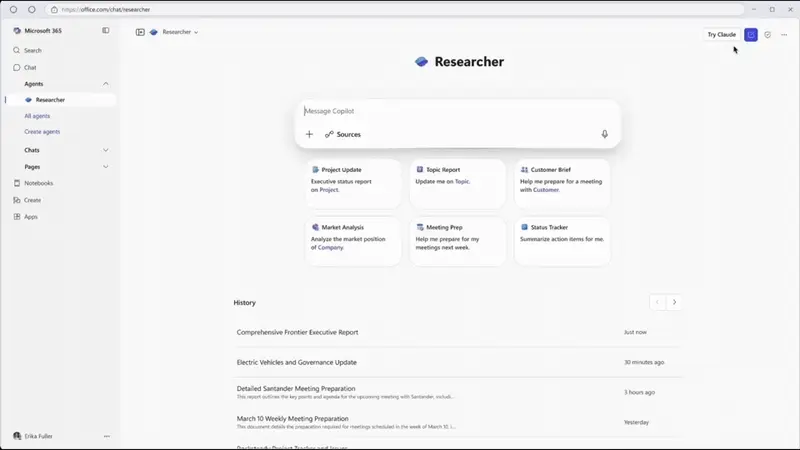Click the Message Copilot input field
Viewport: 800px width, 450px height.
point(450,111)
